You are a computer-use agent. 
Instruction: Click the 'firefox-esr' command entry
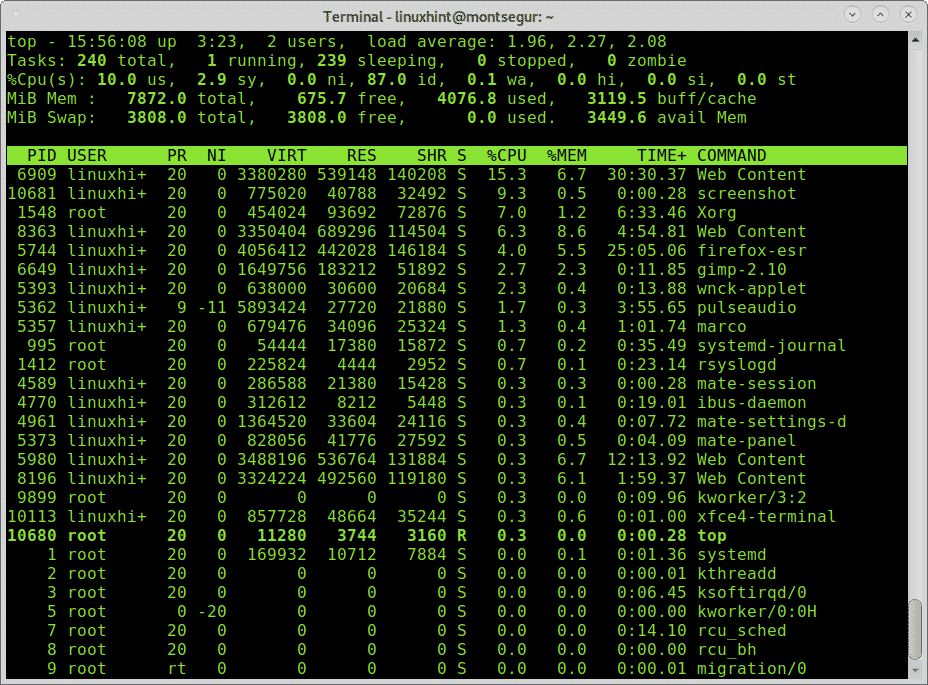click(x=752, y=250)
